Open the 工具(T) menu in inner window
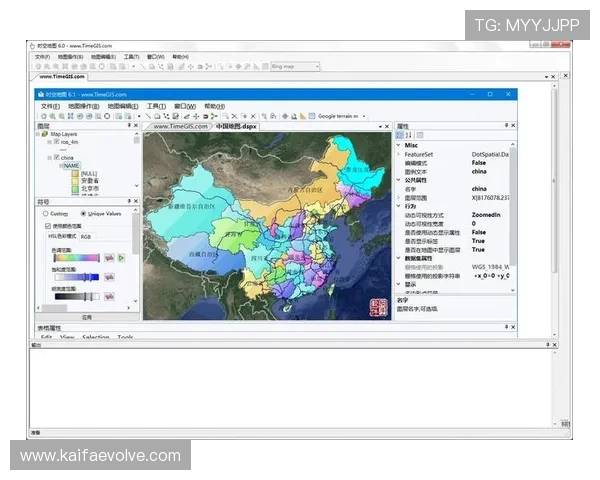This screenshot has width=600, height=480. point(156,106)
